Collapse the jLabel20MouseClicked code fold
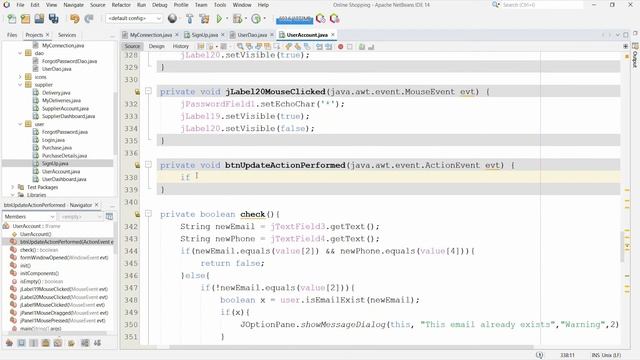This screenshot has width=640, height=360. pyautogui.click(x=149, y=91)
